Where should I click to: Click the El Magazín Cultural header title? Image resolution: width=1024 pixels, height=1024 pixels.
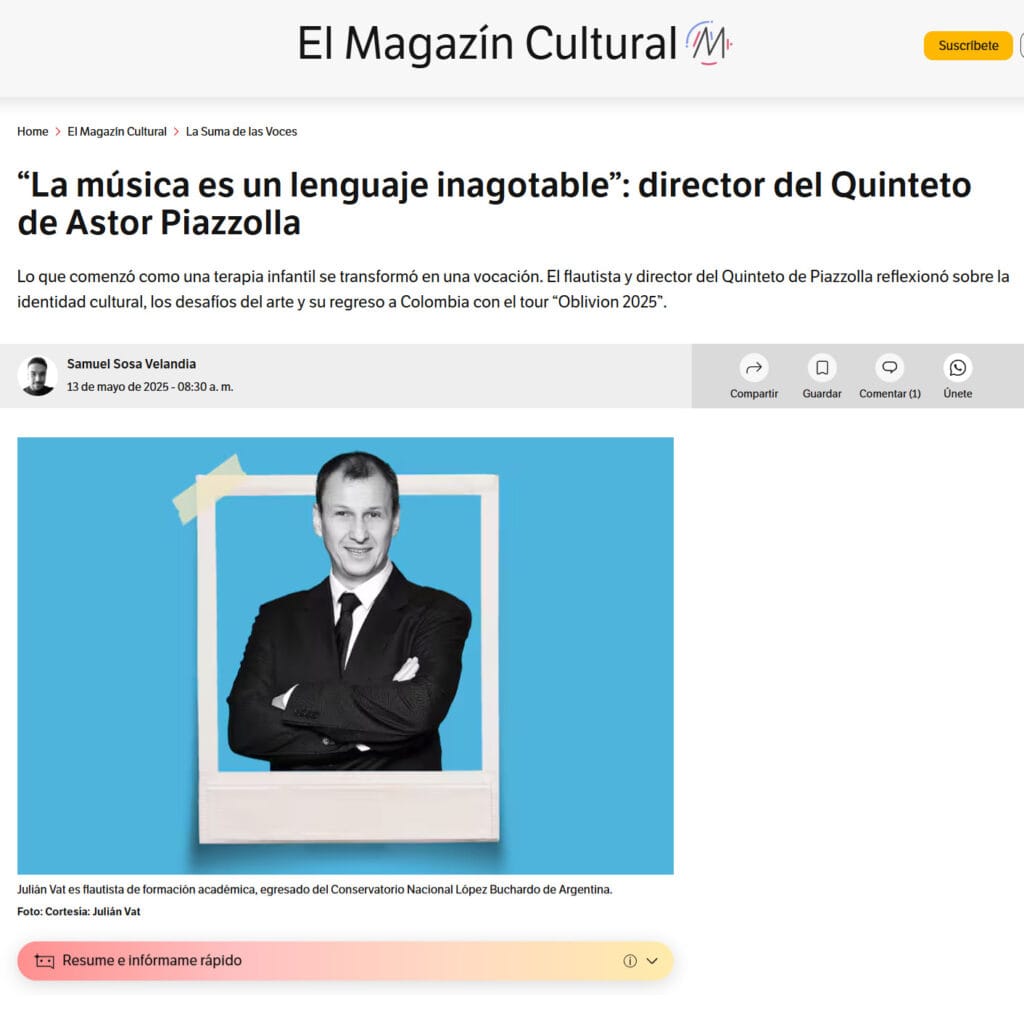click(x=487, y=45)
